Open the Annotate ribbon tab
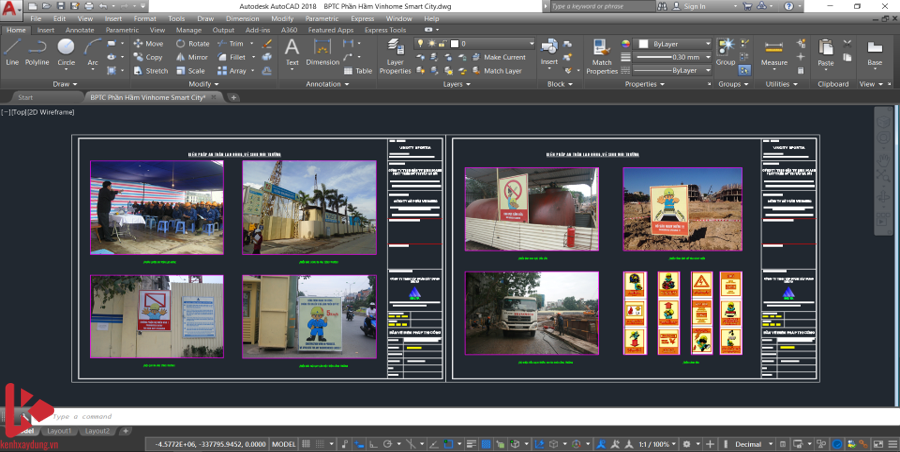This screenshot has height=452, width=900. pos(80,30)
